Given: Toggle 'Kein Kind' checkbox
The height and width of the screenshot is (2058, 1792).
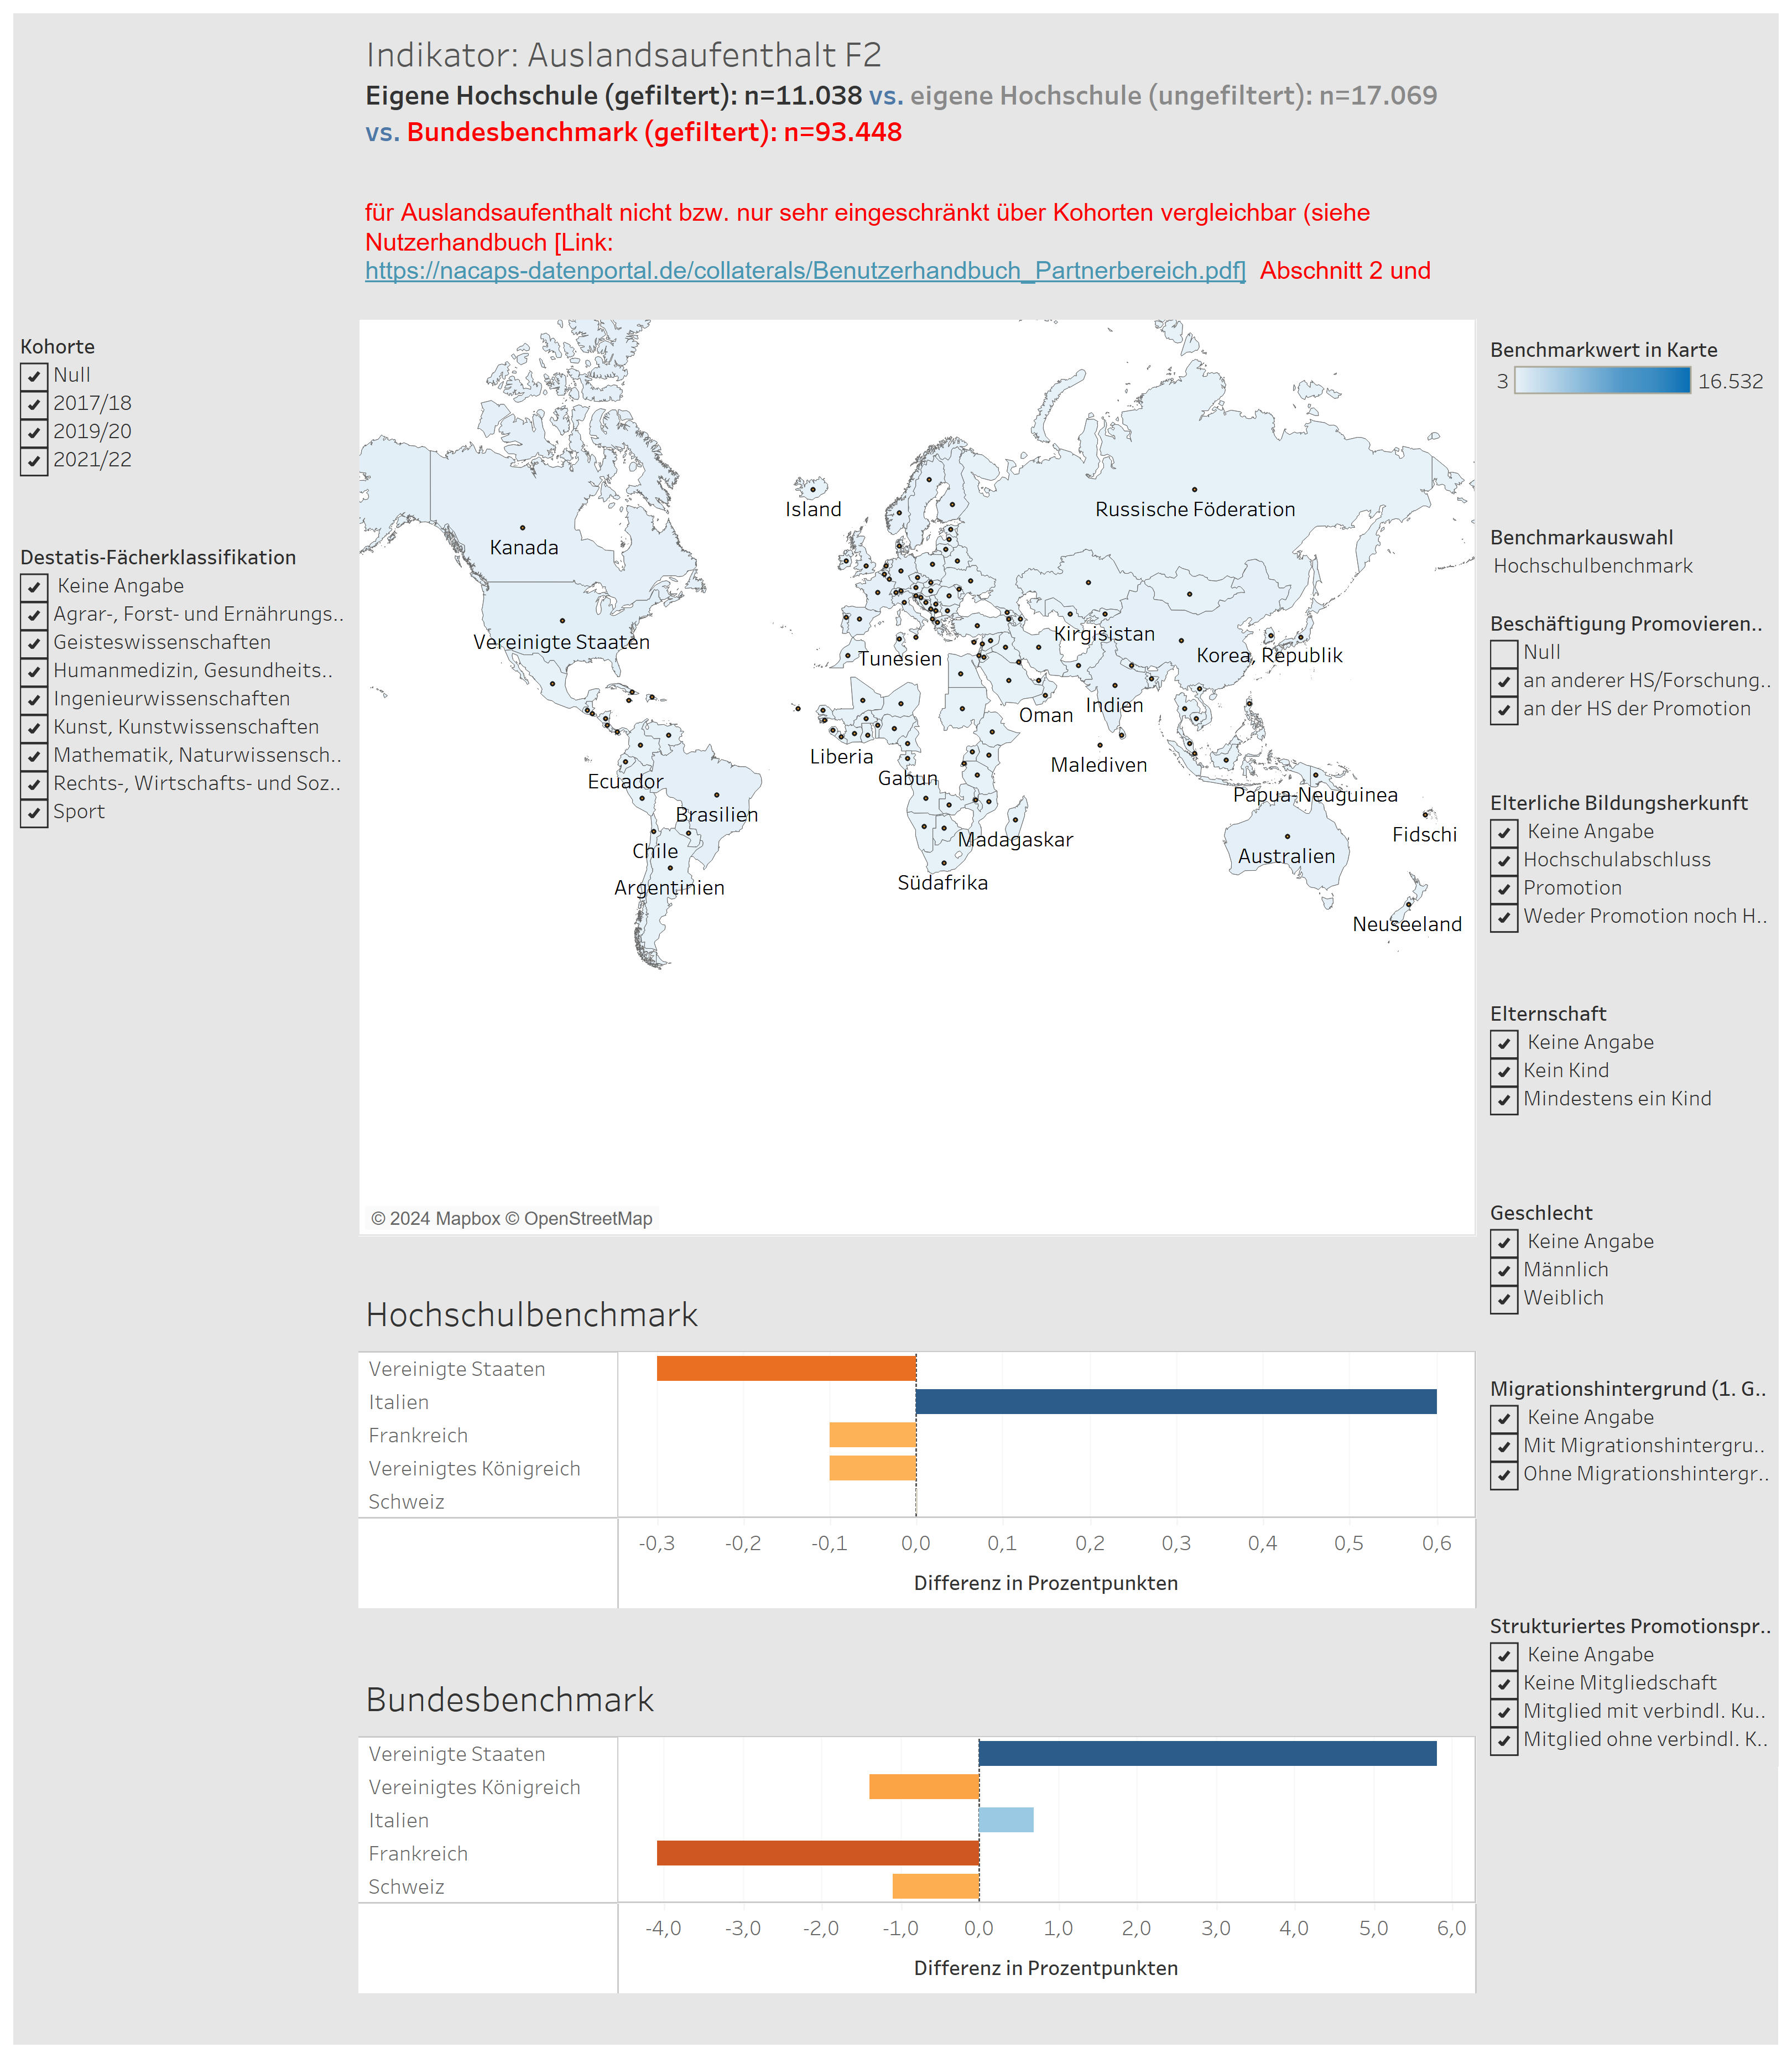Looking at the screenshot, I should coord(1504,1071).
